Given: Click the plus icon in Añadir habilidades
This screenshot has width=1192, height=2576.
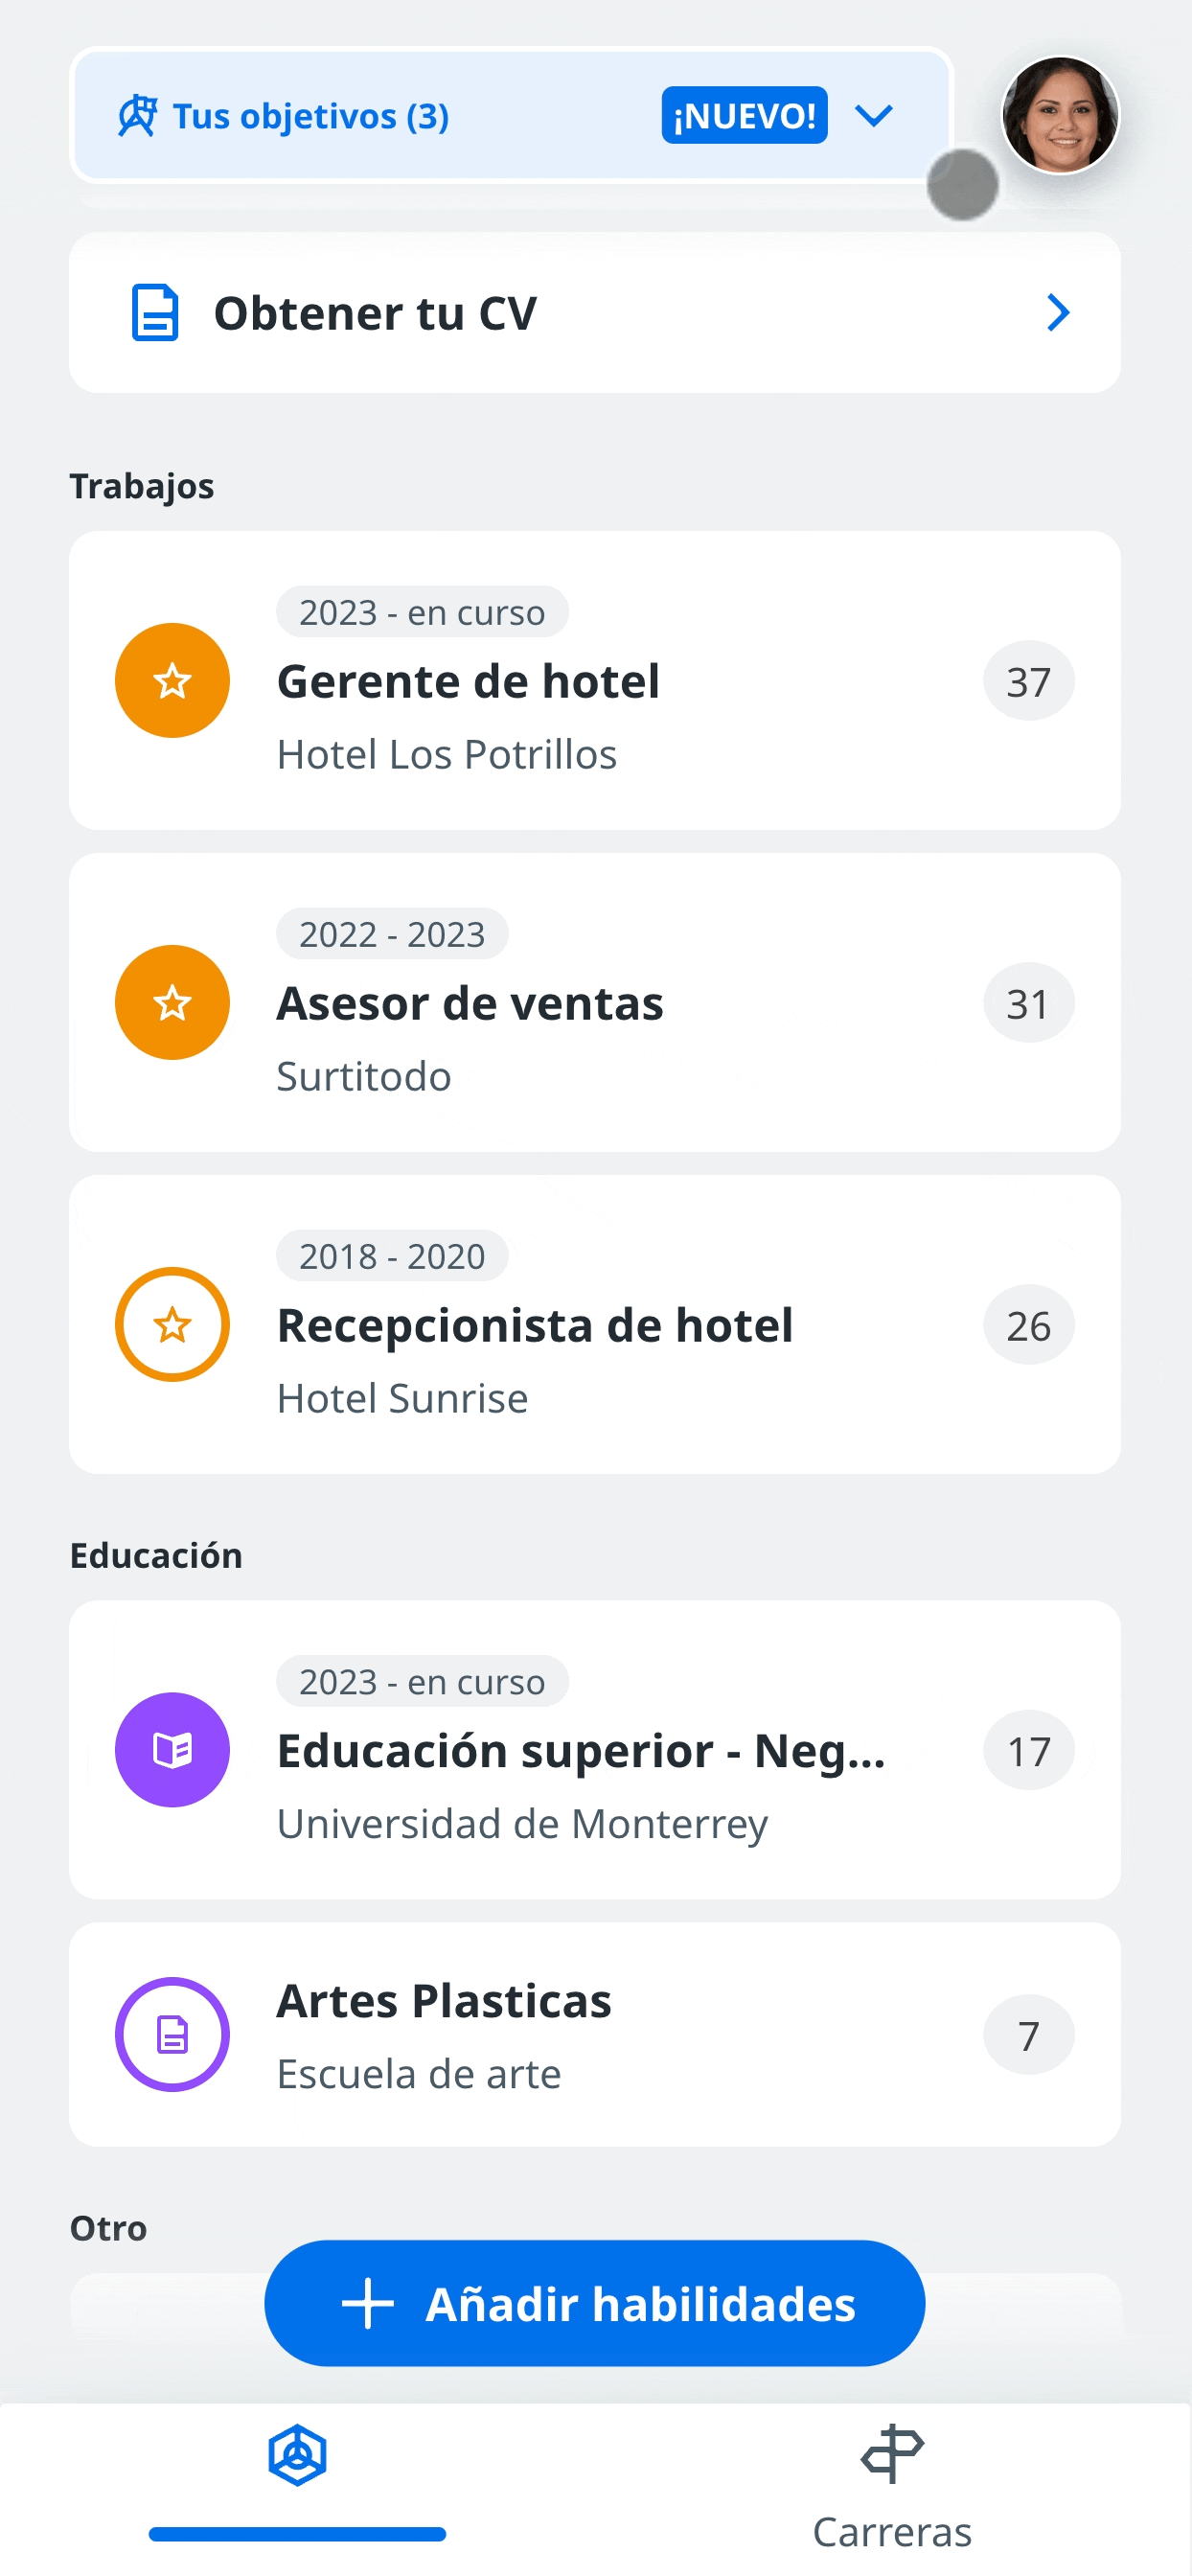Looking at the screenshot, I should point(368,2304).
